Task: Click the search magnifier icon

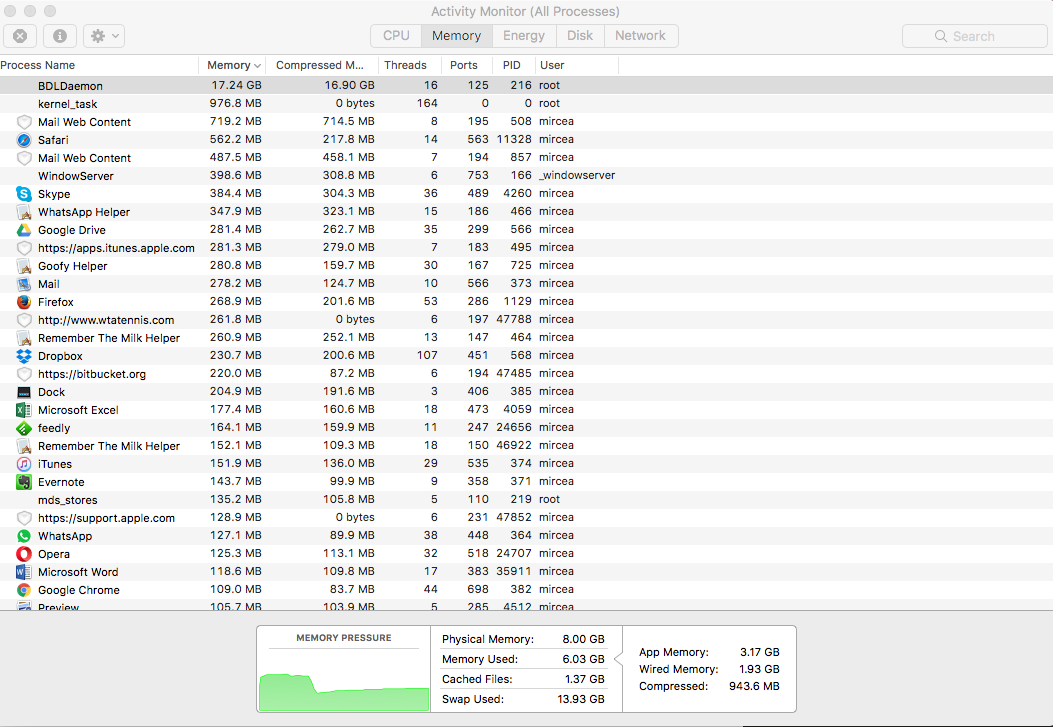Action: click(941, 36)
